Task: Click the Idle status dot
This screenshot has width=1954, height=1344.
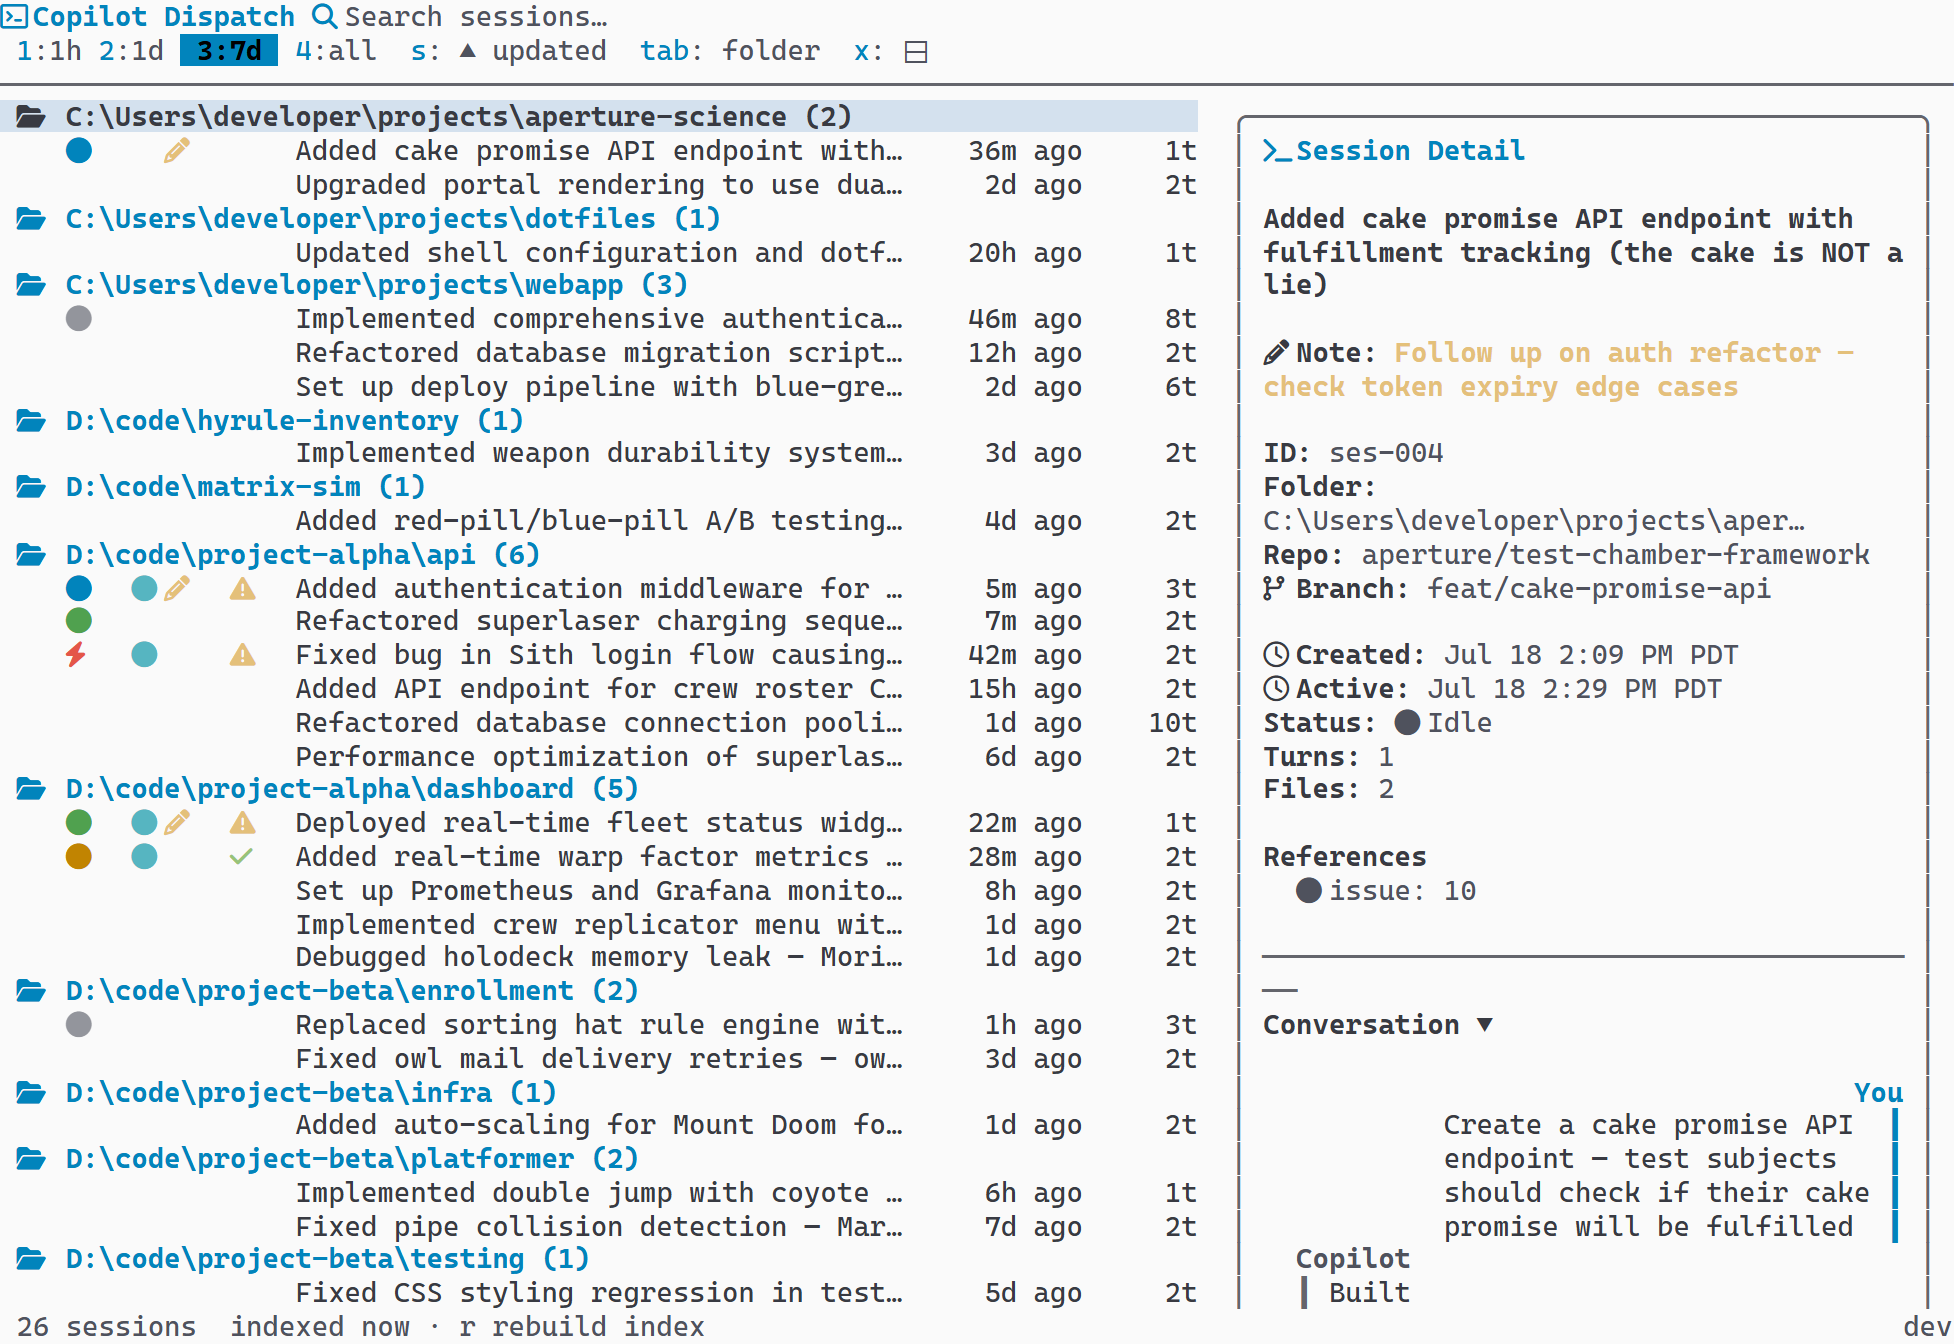Action: click(x=1407, y=723)
